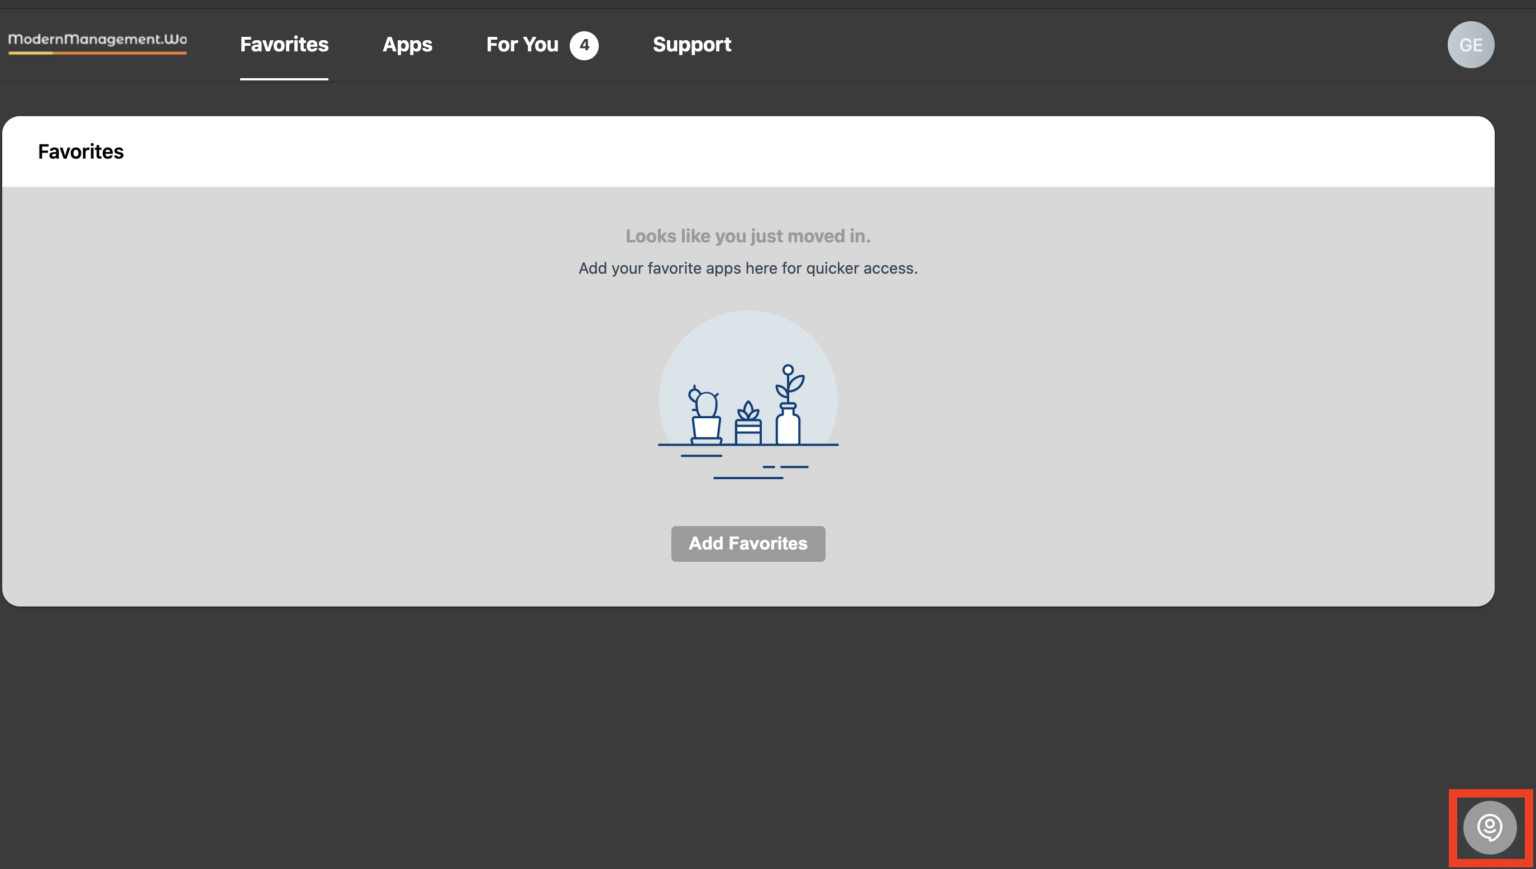Stay on the Favorites tab
Screen dimensions: 1536x869
click(x=284, y=44)
